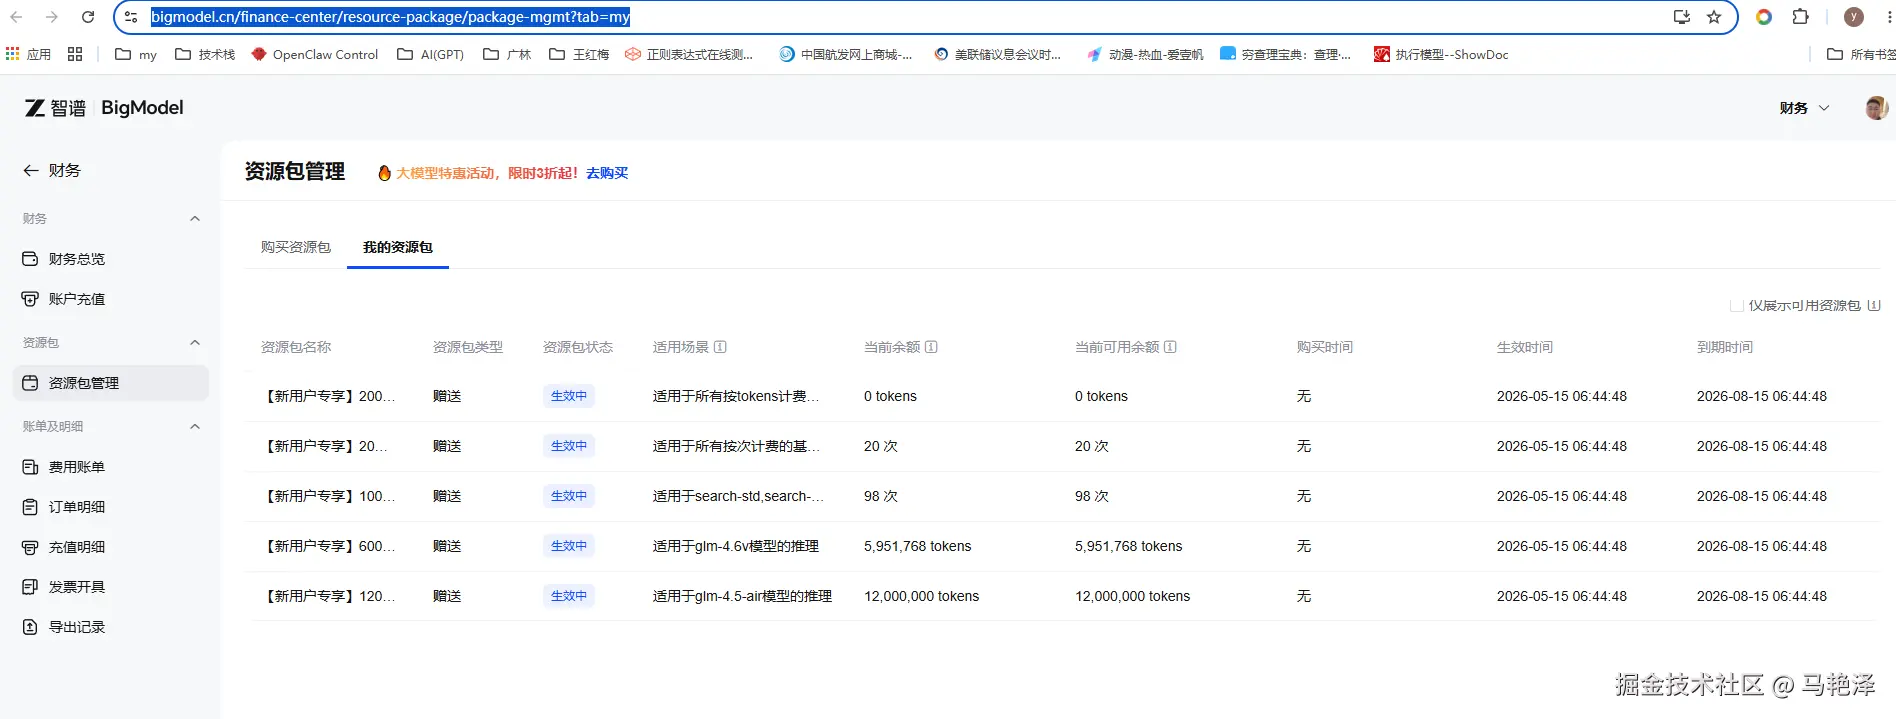Collapse the 账单及明细 sidebar section
The image size is (1896, 719).
point(195,427)
